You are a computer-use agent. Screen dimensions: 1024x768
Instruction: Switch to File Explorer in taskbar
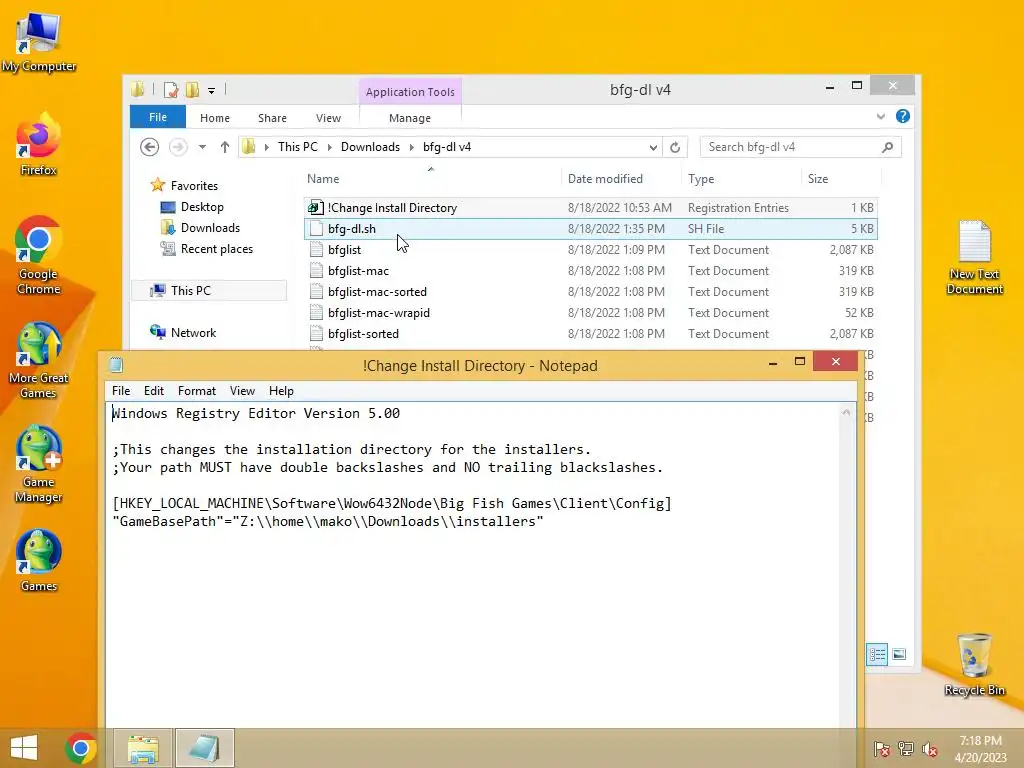(143, 748)
